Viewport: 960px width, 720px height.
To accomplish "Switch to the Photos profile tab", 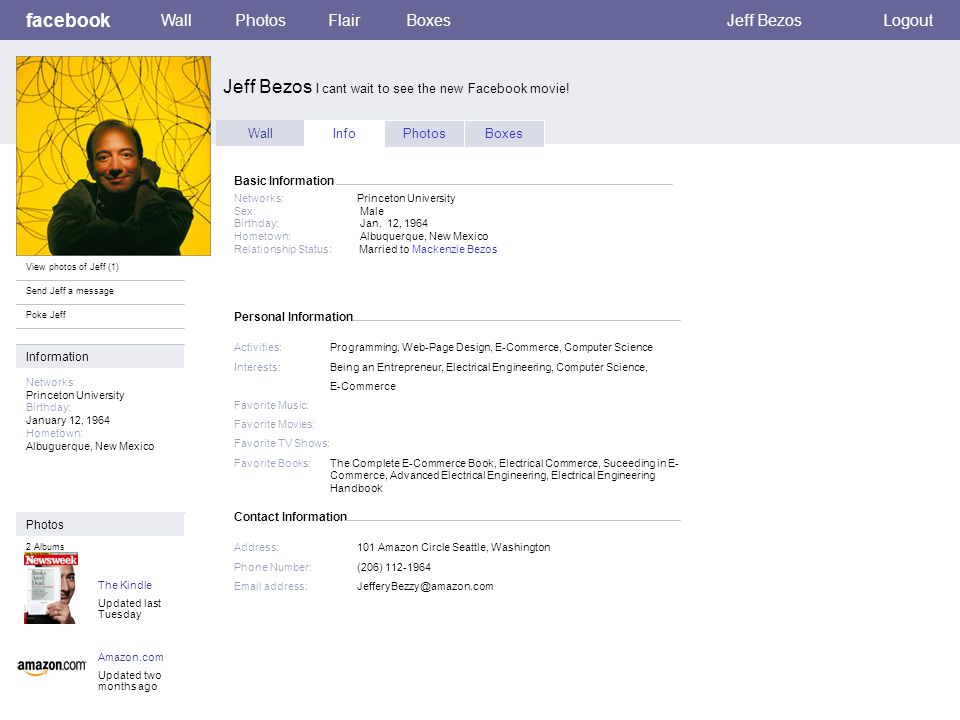I will pyautogui.click(x=424, y=133).
